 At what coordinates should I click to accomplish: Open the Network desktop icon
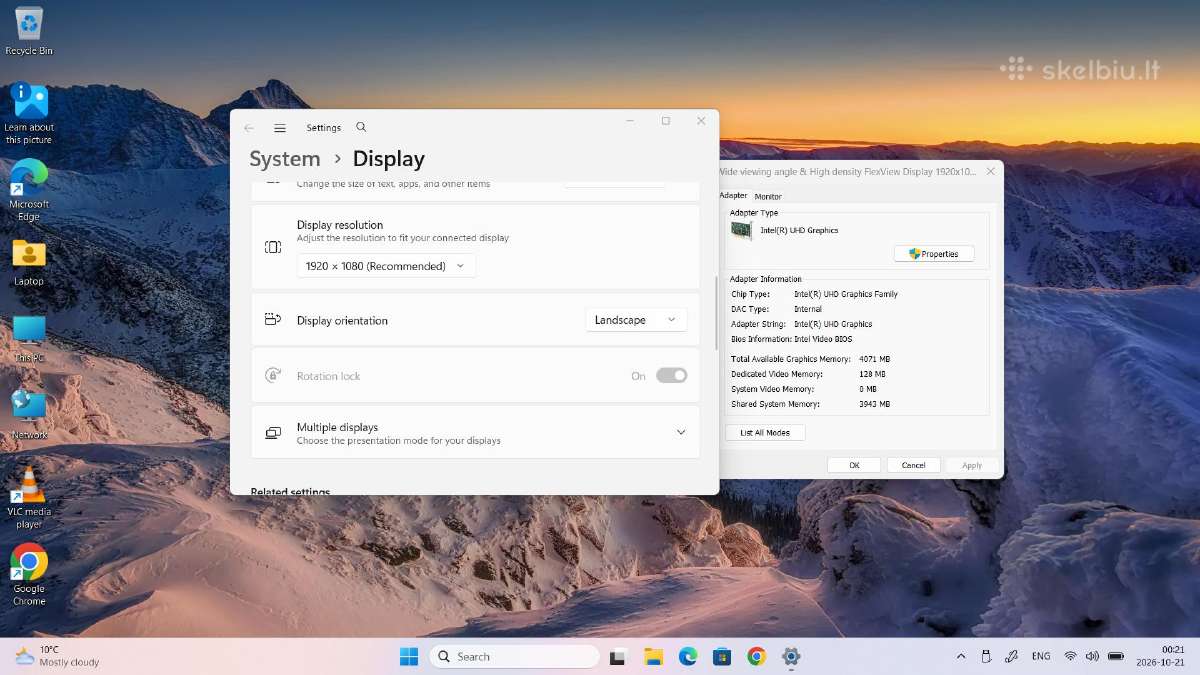point(29,415)
